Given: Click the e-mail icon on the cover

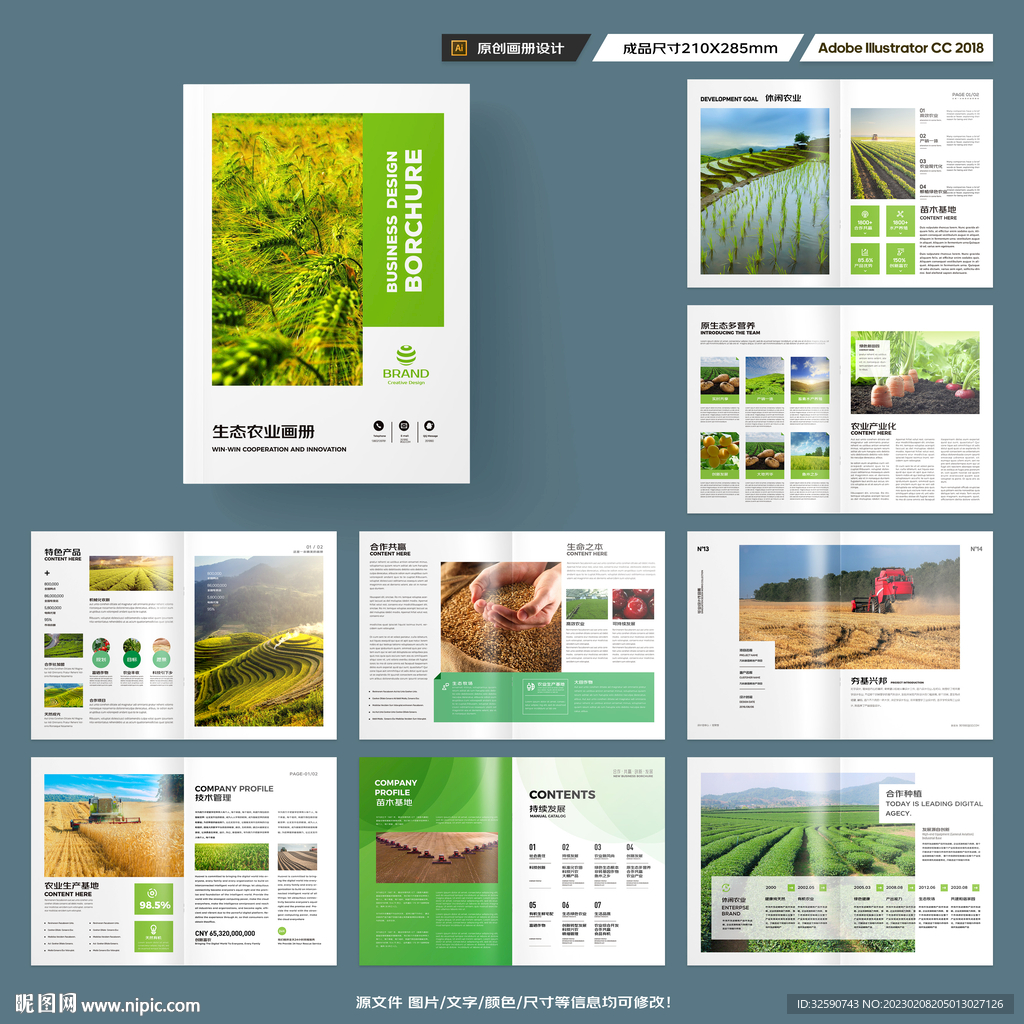Looking at the screenshot, I should [x=404, y=426].
